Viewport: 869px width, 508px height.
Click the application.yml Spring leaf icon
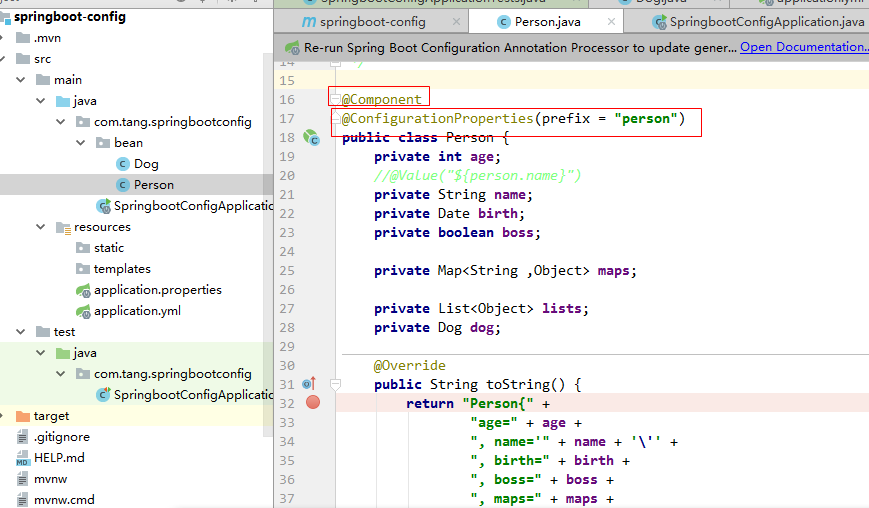click(x=83, y=311)
